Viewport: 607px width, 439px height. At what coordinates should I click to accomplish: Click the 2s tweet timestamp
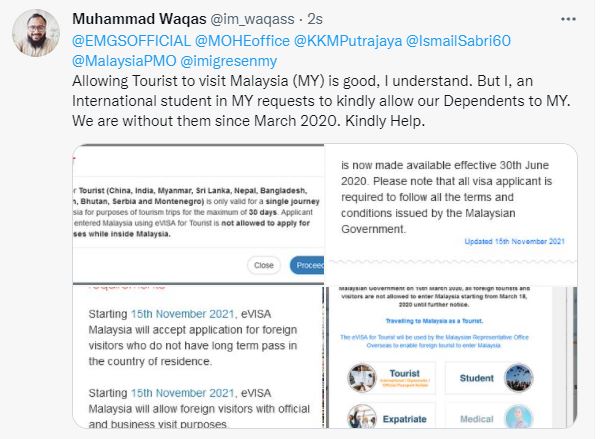pyautogui.click(x=315, y=19)
